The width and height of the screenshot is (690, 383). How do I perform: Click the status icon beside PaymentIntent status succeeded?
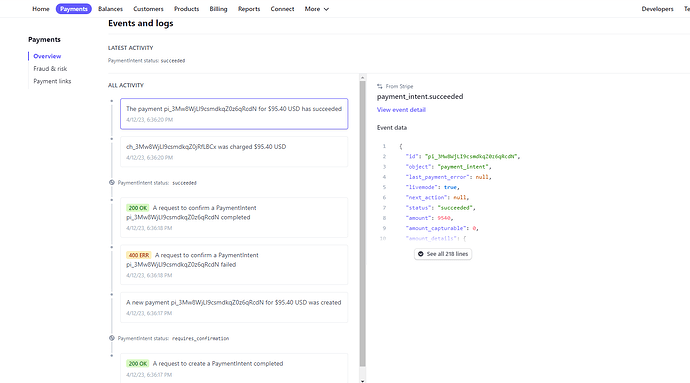point(112,183)
